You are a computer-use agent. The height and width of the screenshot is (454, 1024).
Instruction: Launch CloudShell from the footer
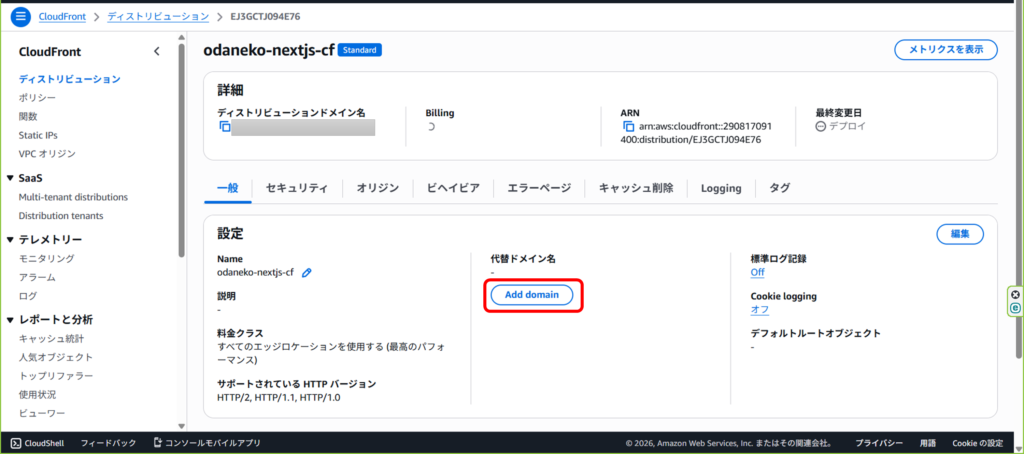[x=38, y=443]
